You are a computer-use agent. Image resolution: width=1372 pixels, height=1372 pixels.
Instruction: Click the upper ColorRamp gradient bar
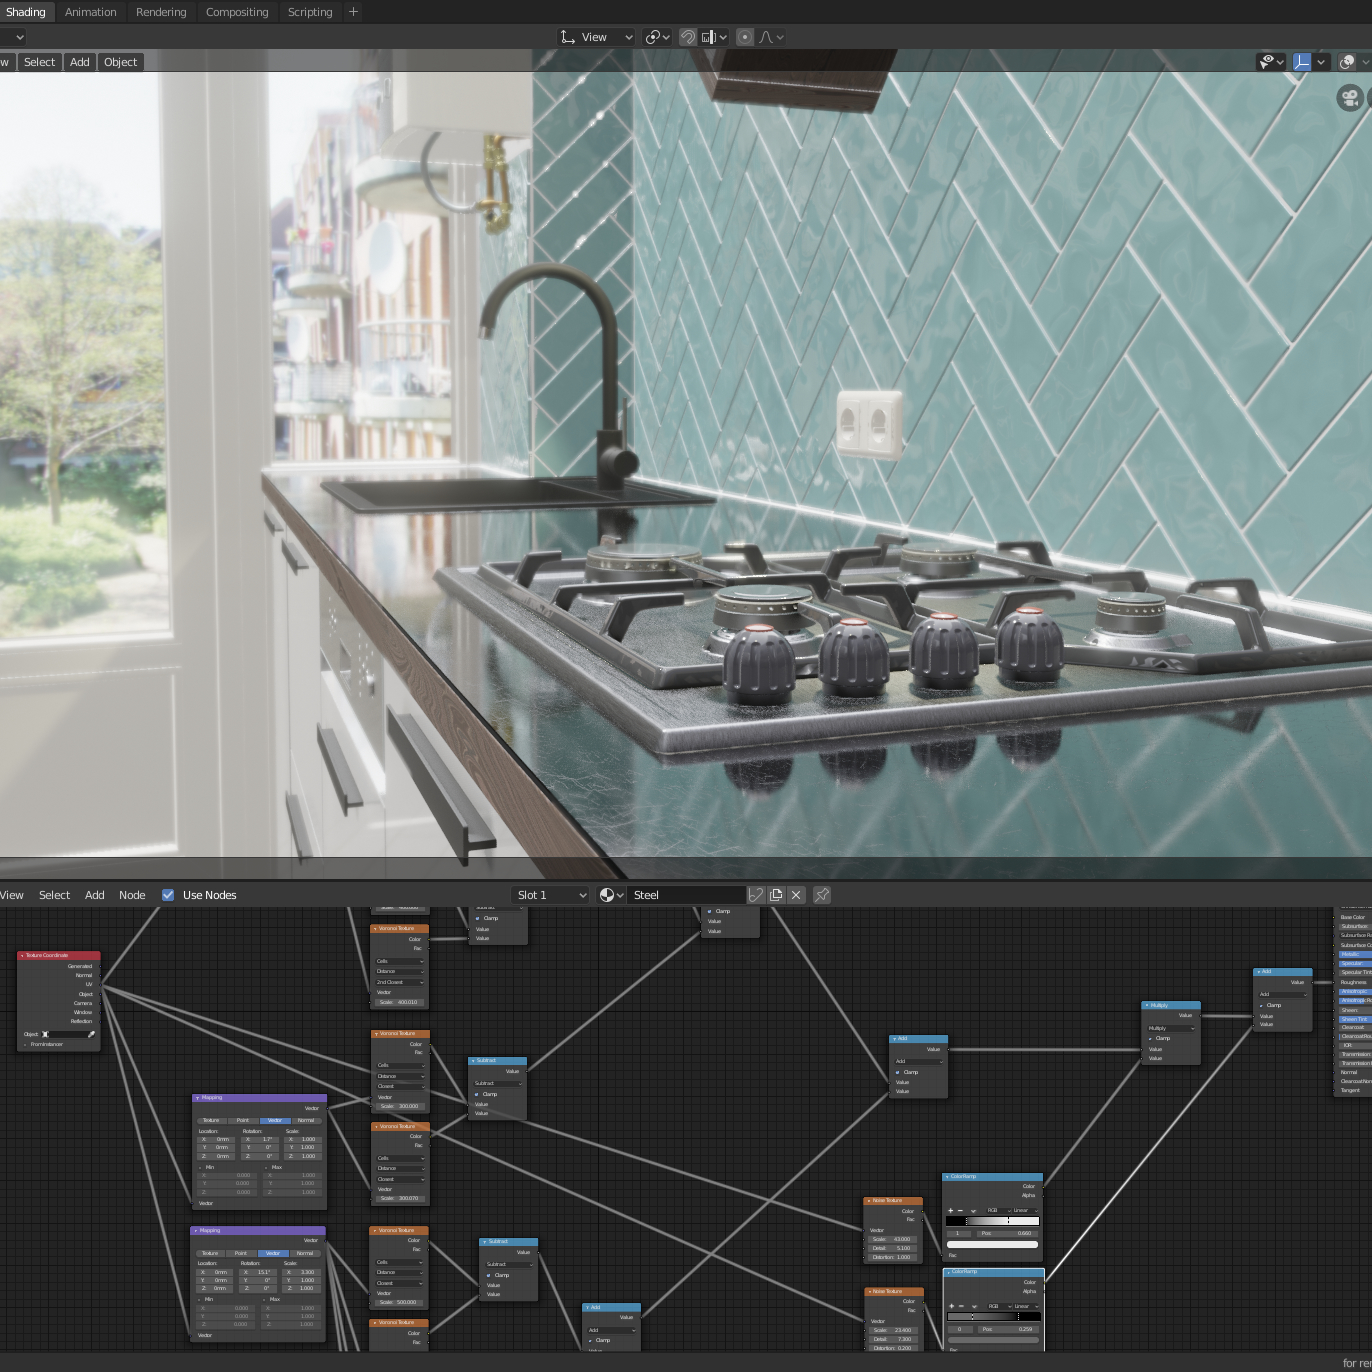(x=992, y=1221)
